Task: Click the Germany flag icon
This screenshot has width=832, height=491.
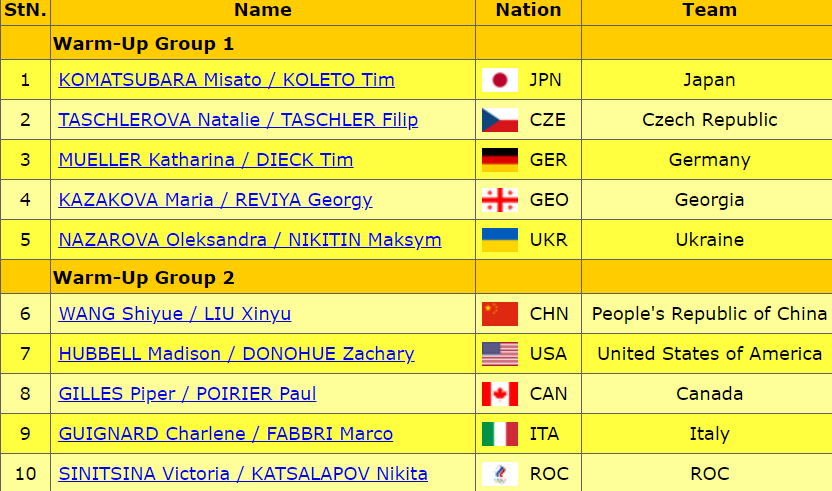Action: pos(499,160)
